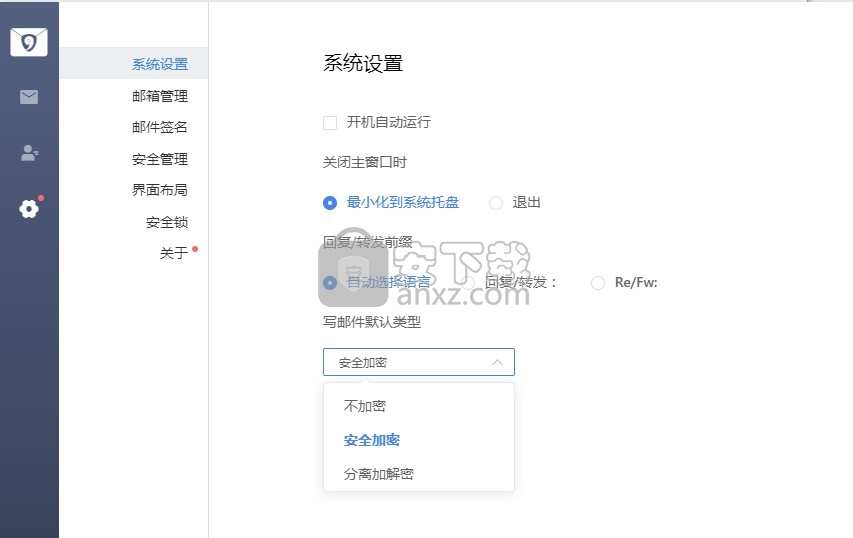This screenshot has width=853, height=538.
Task: Select the 回复/转发： prefix radio option
Action: tap(468, 283)
